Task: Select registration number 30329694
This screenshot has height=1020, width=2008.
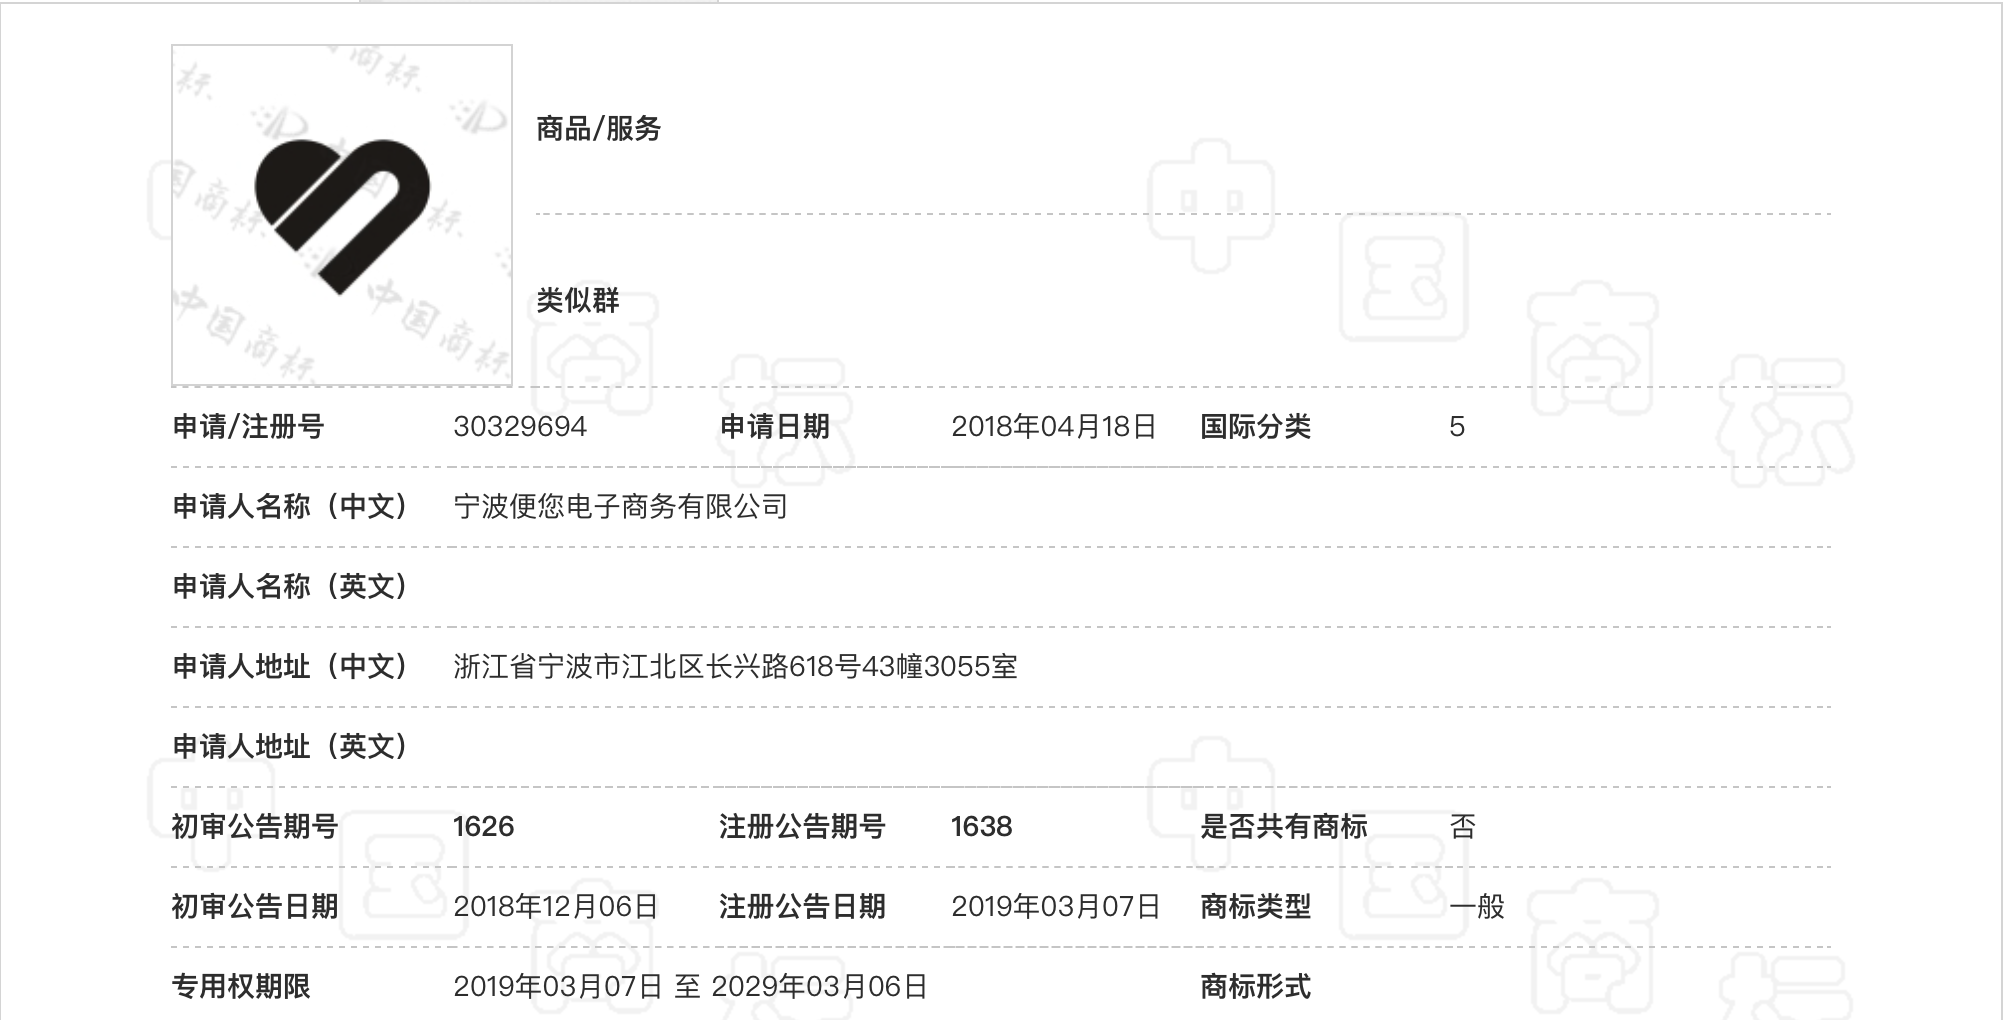Action: [520, 427]
